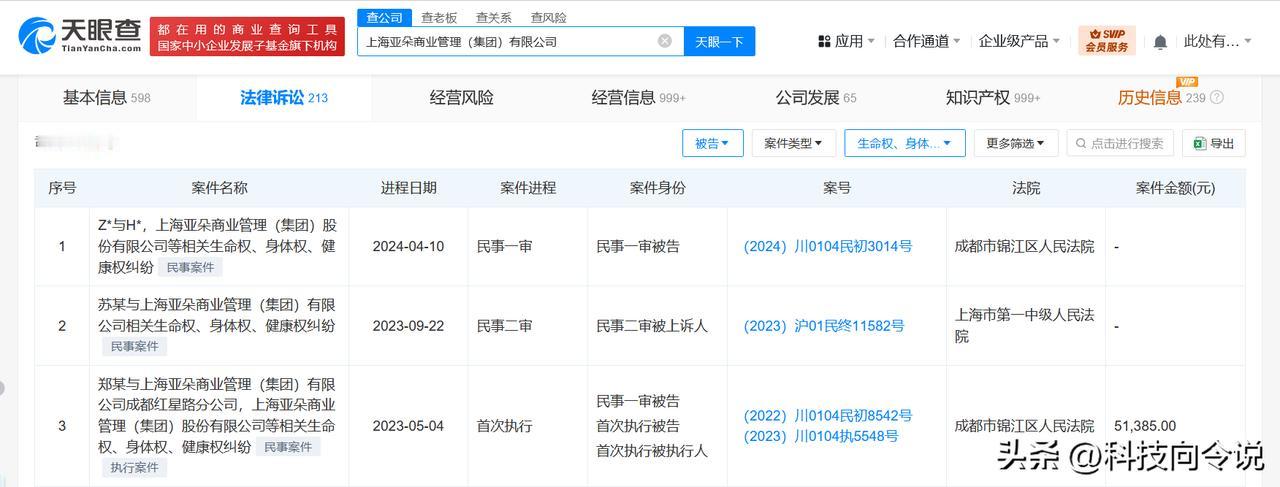
Task: Click the 法院 column header
Action: 1026,188
